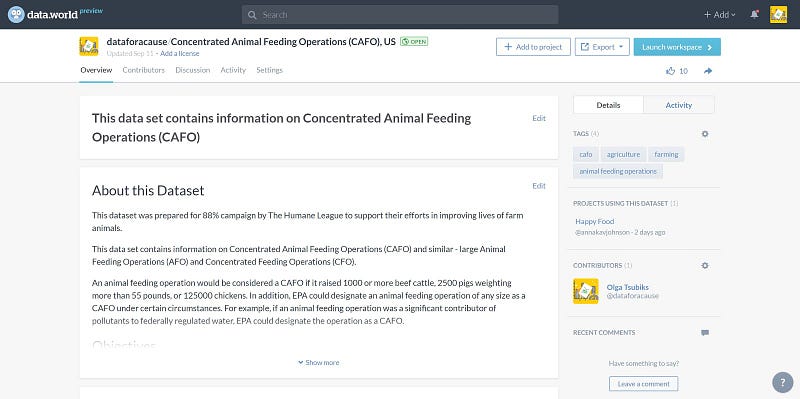
Task: Click the data.world owl logo
Action: pos(16,14)
